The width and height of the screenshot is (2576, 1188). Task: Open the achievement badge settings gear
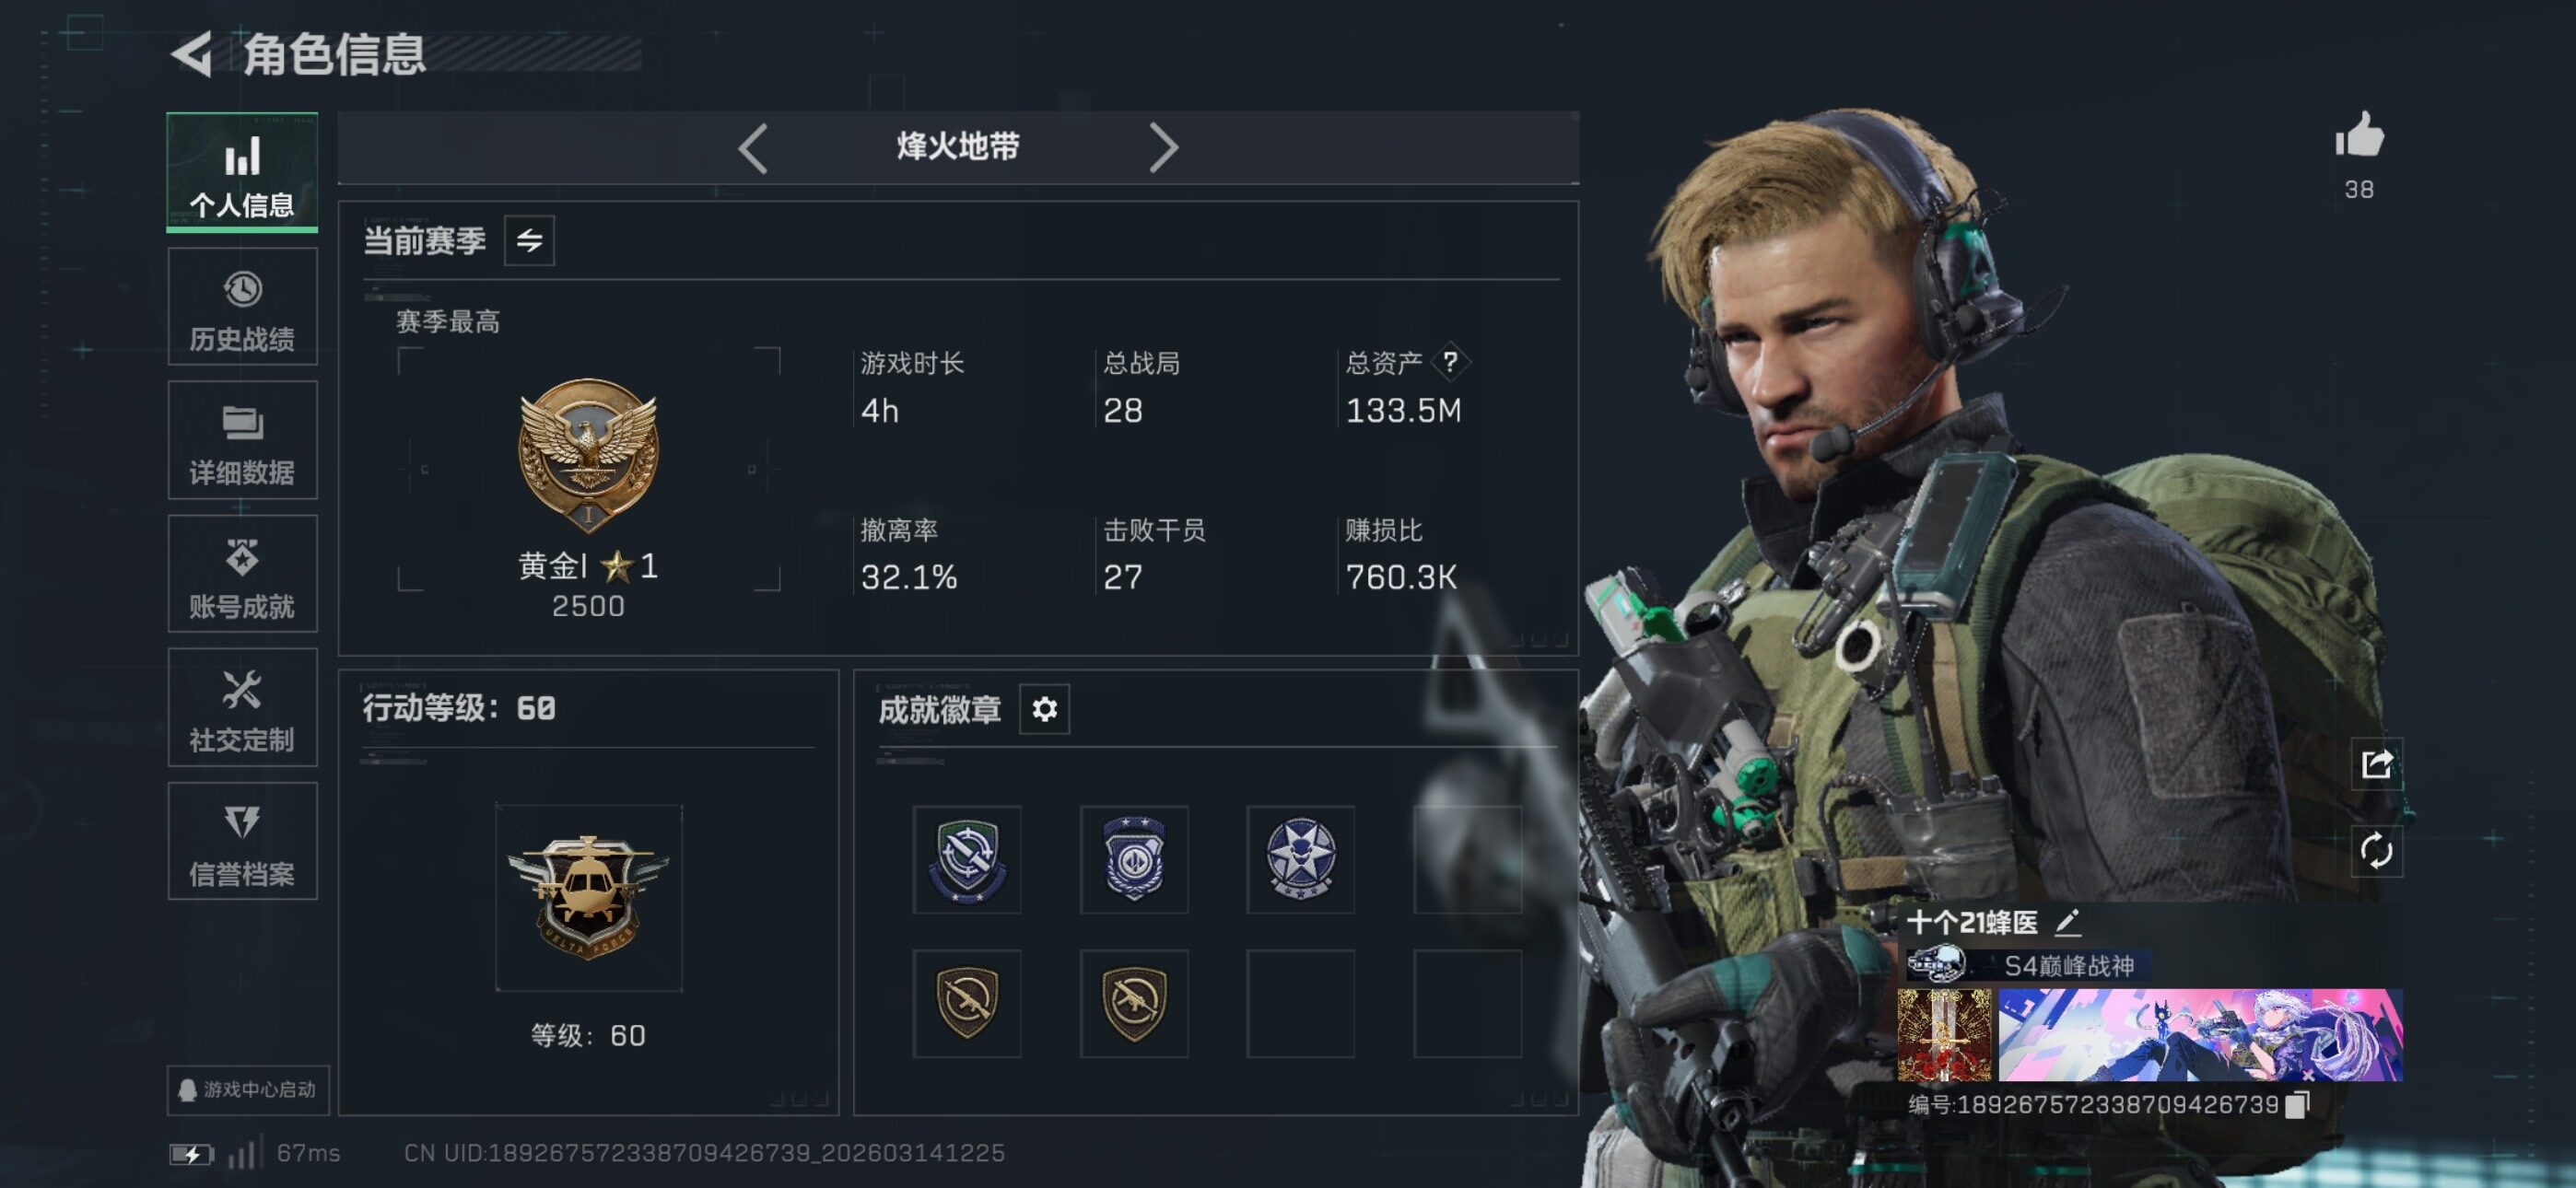click(1044, 709)
